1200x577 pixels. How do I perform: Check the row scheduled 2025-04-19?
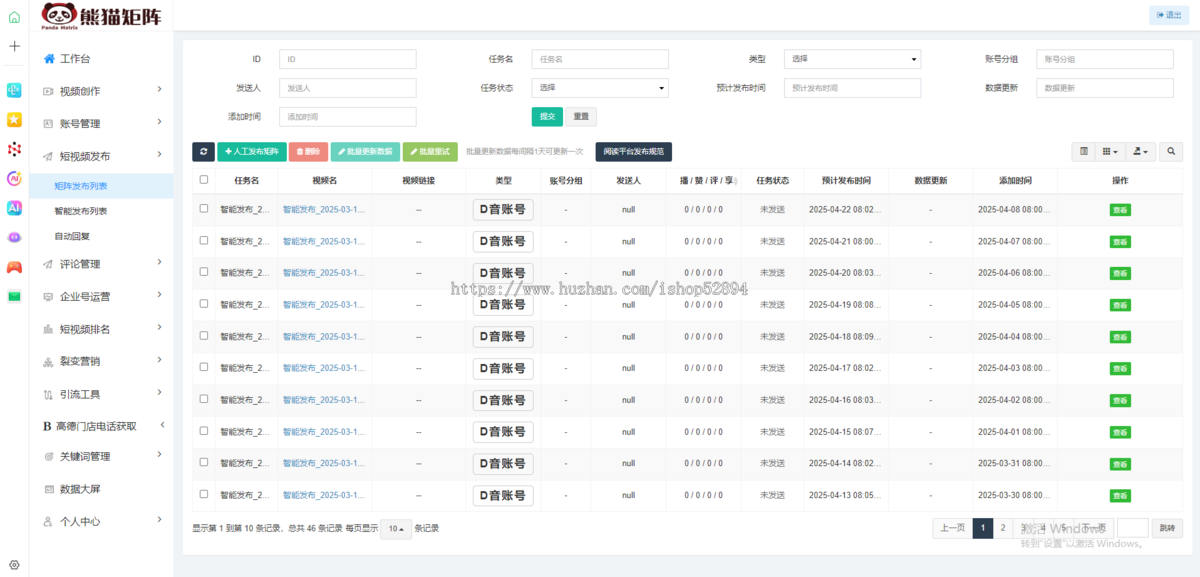click(x=204, y=304)
